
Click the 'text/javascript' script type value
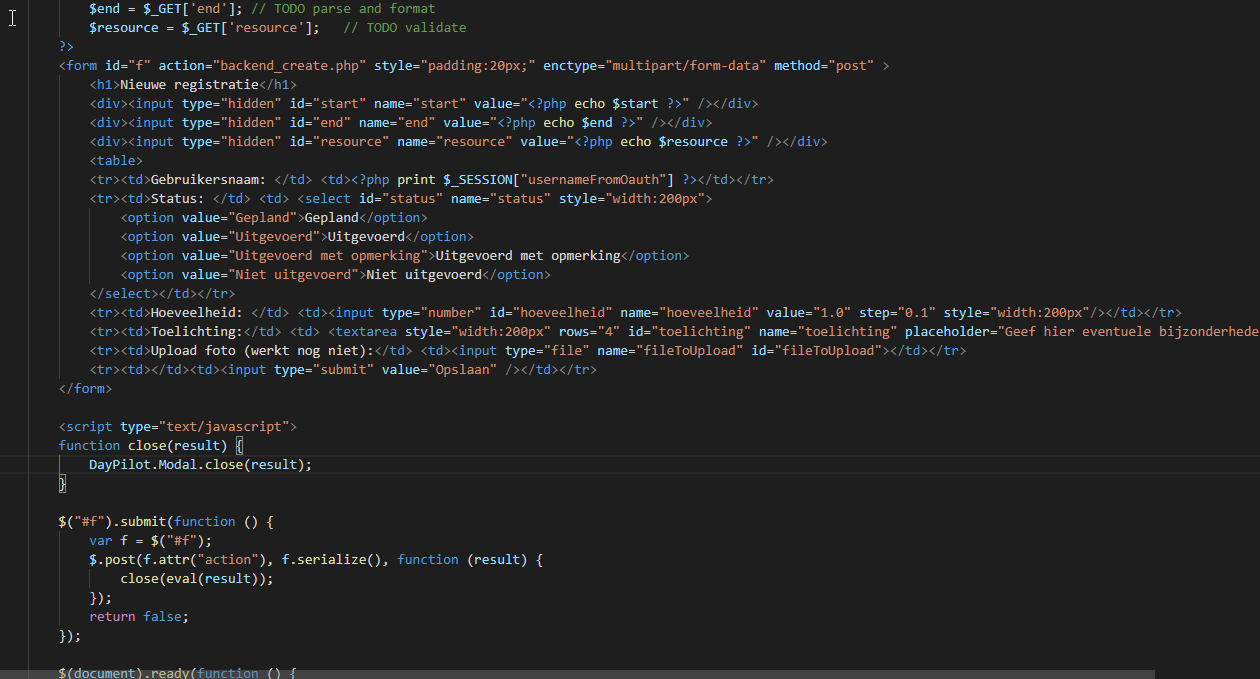click(227, 426)
